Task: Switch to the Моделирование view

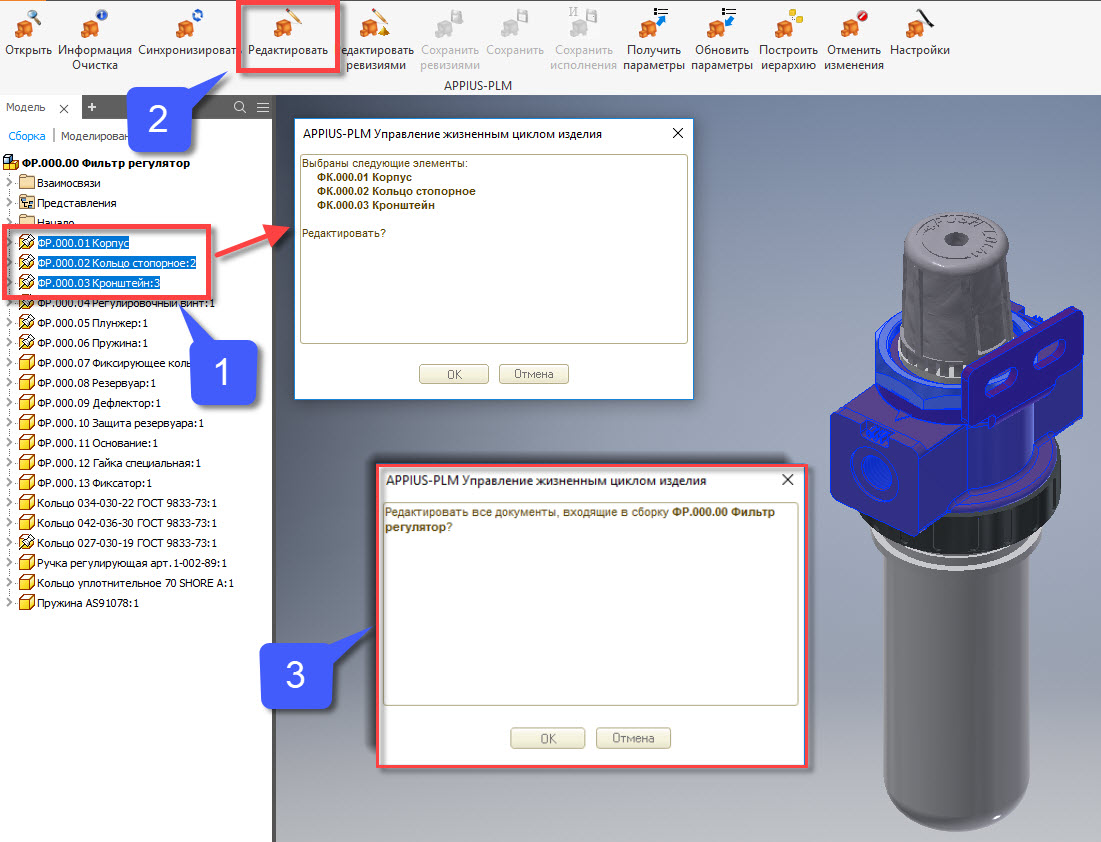Action: (95, 136)
